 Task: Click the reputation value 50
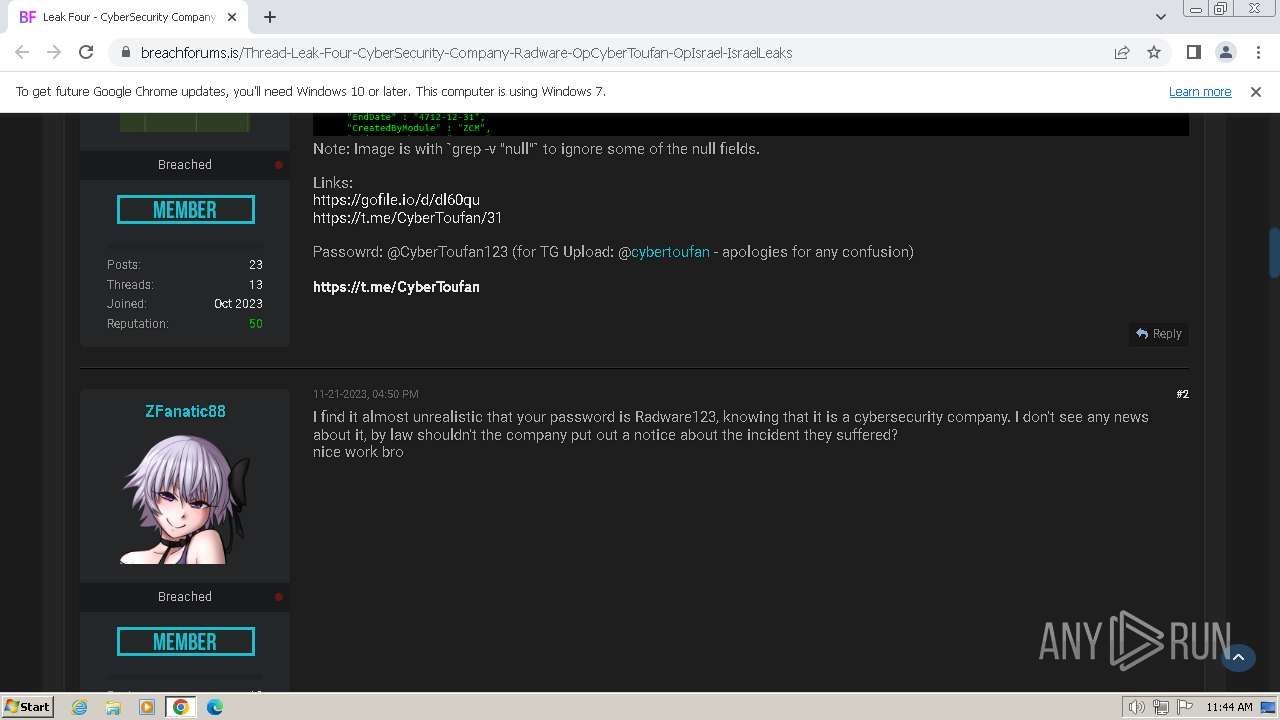click(x=256, y=324)
